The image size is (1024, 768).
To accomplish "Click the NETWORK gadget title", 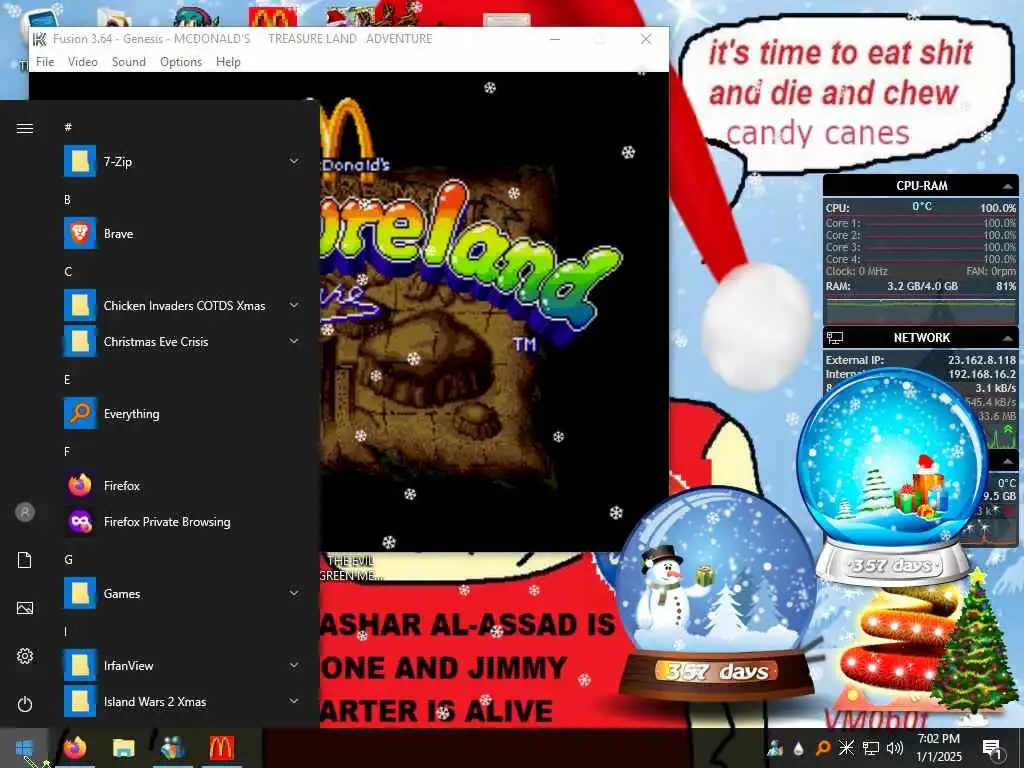I will pyautogui.click(x=921, y=338).
